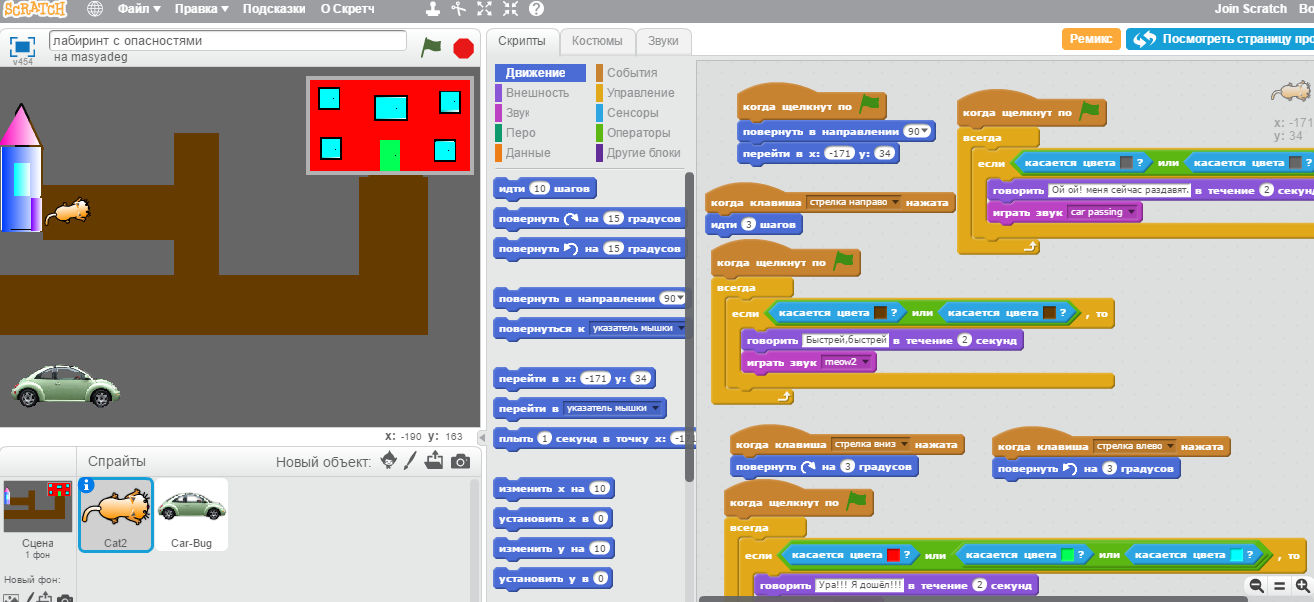Image resolution: width=1314 pixels, height=602 pixels.
Task: Select the Движение block category
Action: (x=540, y=73)
